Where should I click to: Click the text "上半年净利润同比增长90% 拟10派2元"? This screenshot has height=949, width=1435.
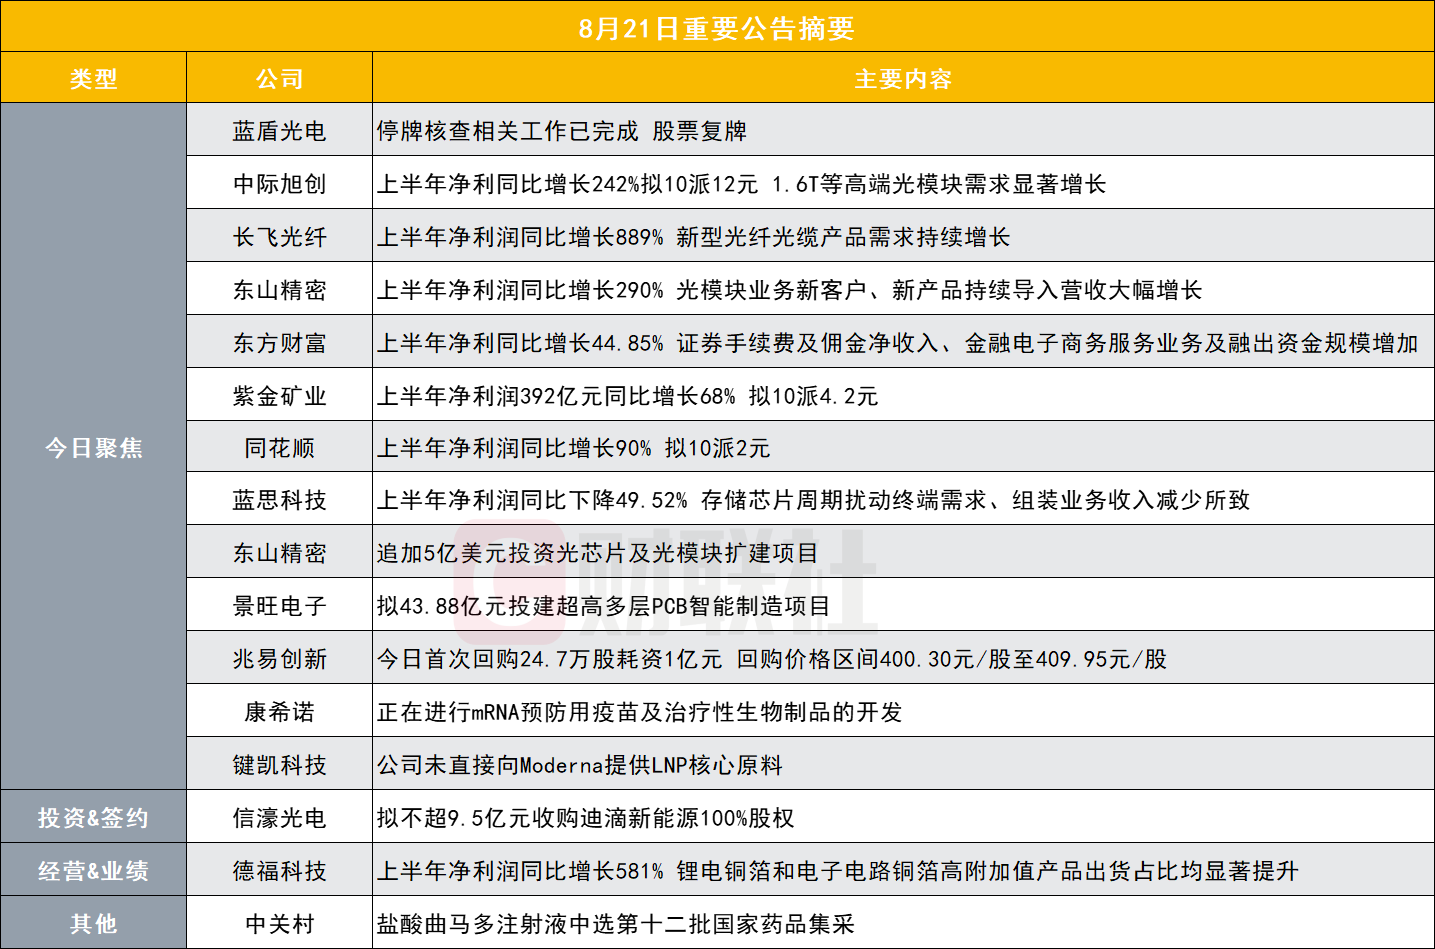574,448
